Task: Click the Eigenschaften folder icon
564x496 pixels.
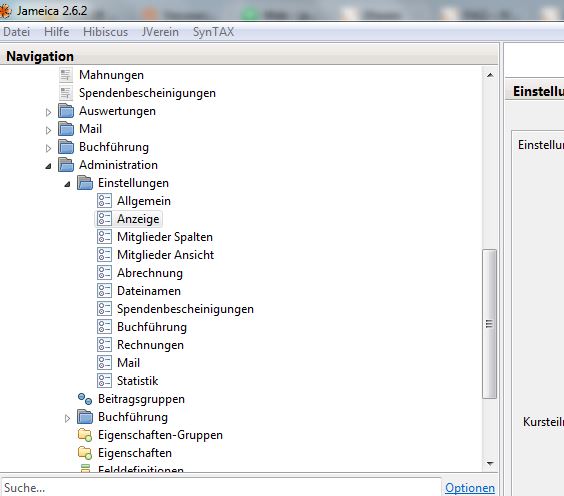Action: click(85, 453)
